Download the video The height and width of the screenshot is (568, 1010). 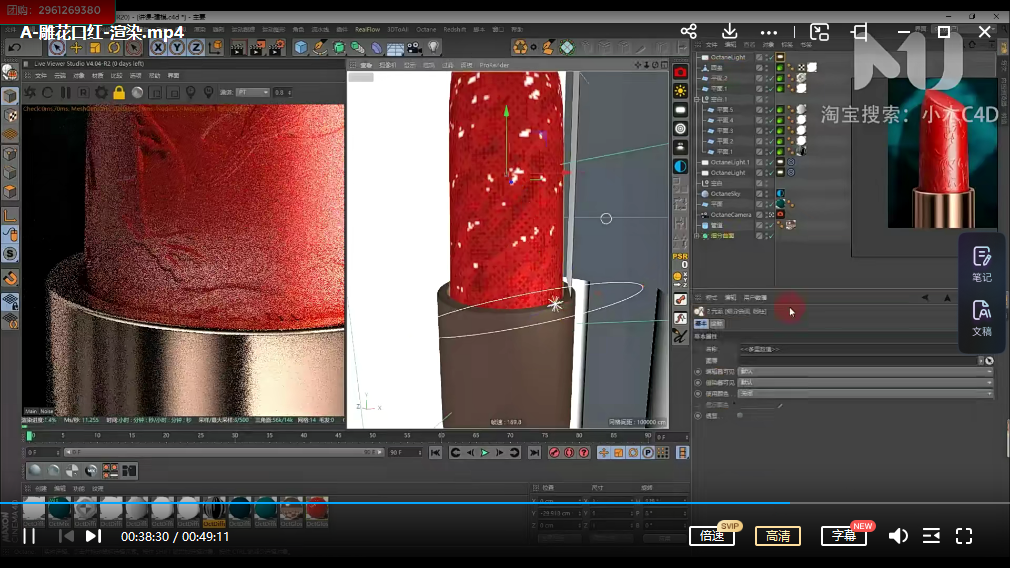click(x=729, y=32)
